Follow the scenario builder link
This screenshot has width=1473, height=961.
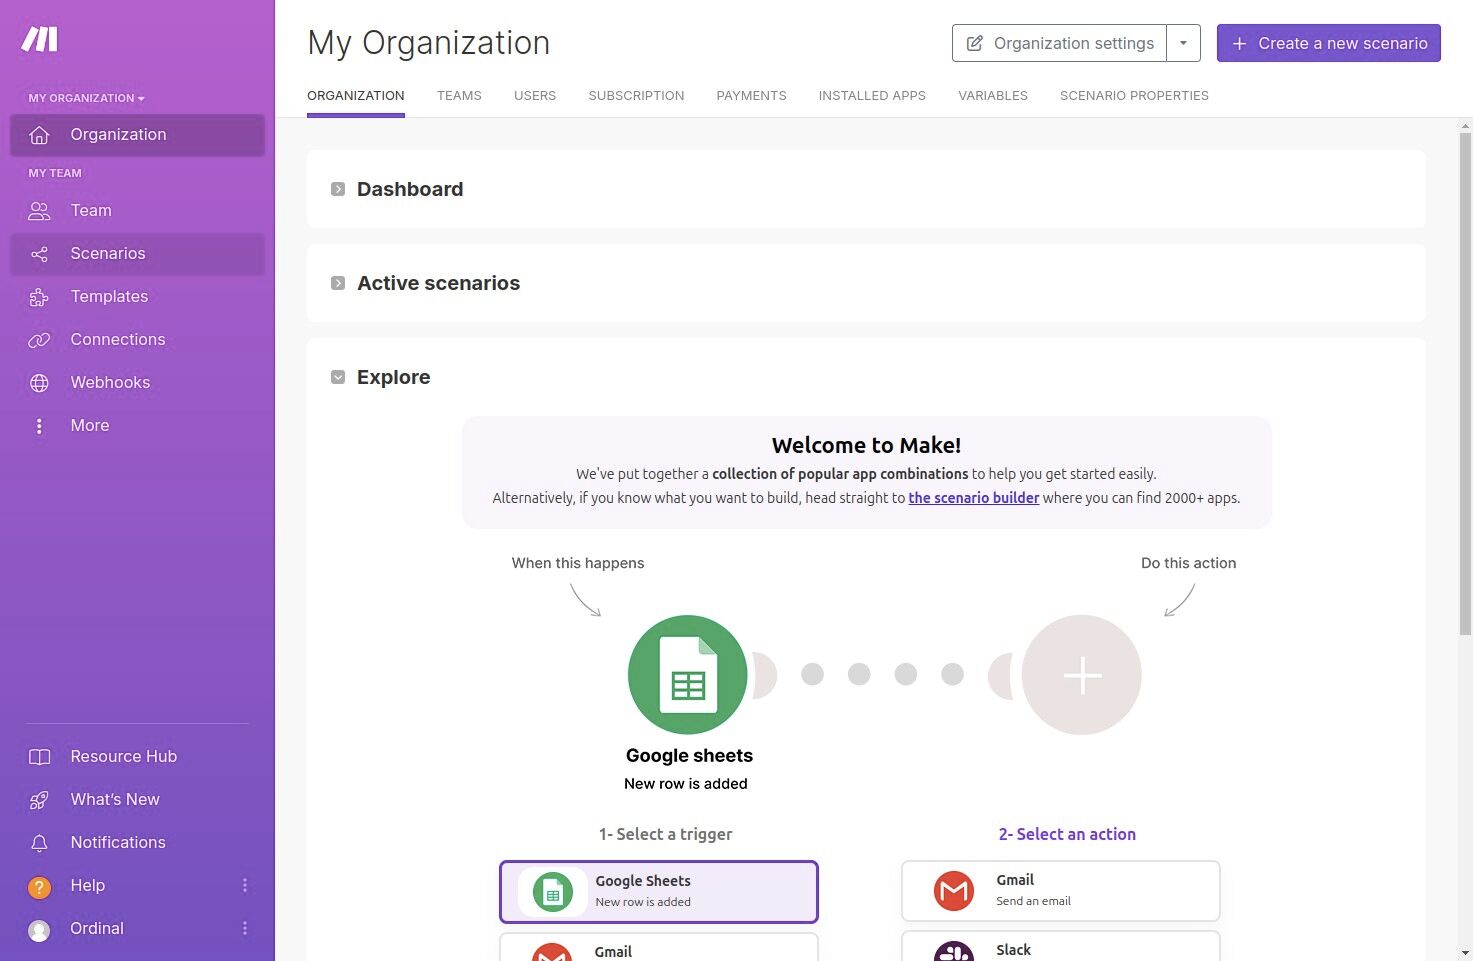973,497
